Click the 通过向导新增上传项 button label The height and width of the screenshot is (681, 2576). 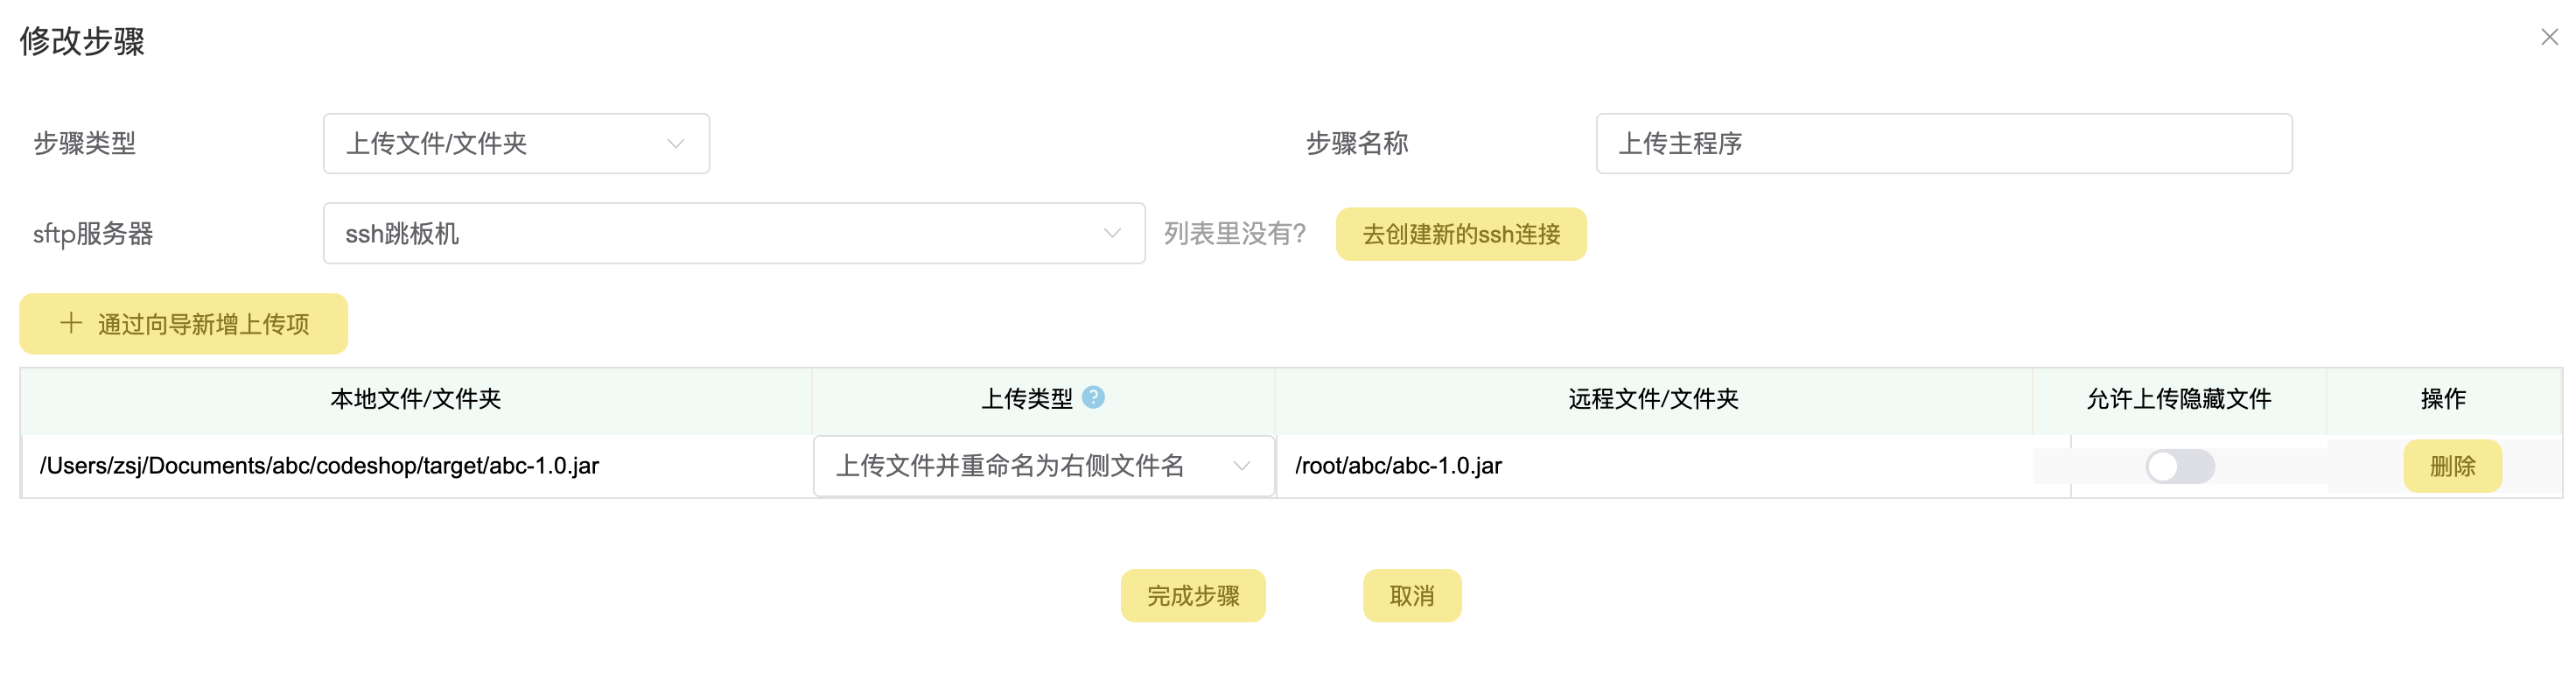[x=203, y=324]
